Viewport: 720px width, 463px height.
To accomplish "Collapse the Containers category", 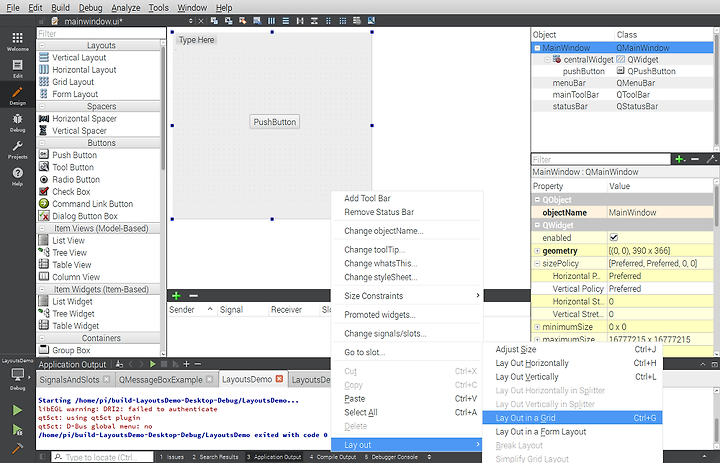I will tap(42, 338).
